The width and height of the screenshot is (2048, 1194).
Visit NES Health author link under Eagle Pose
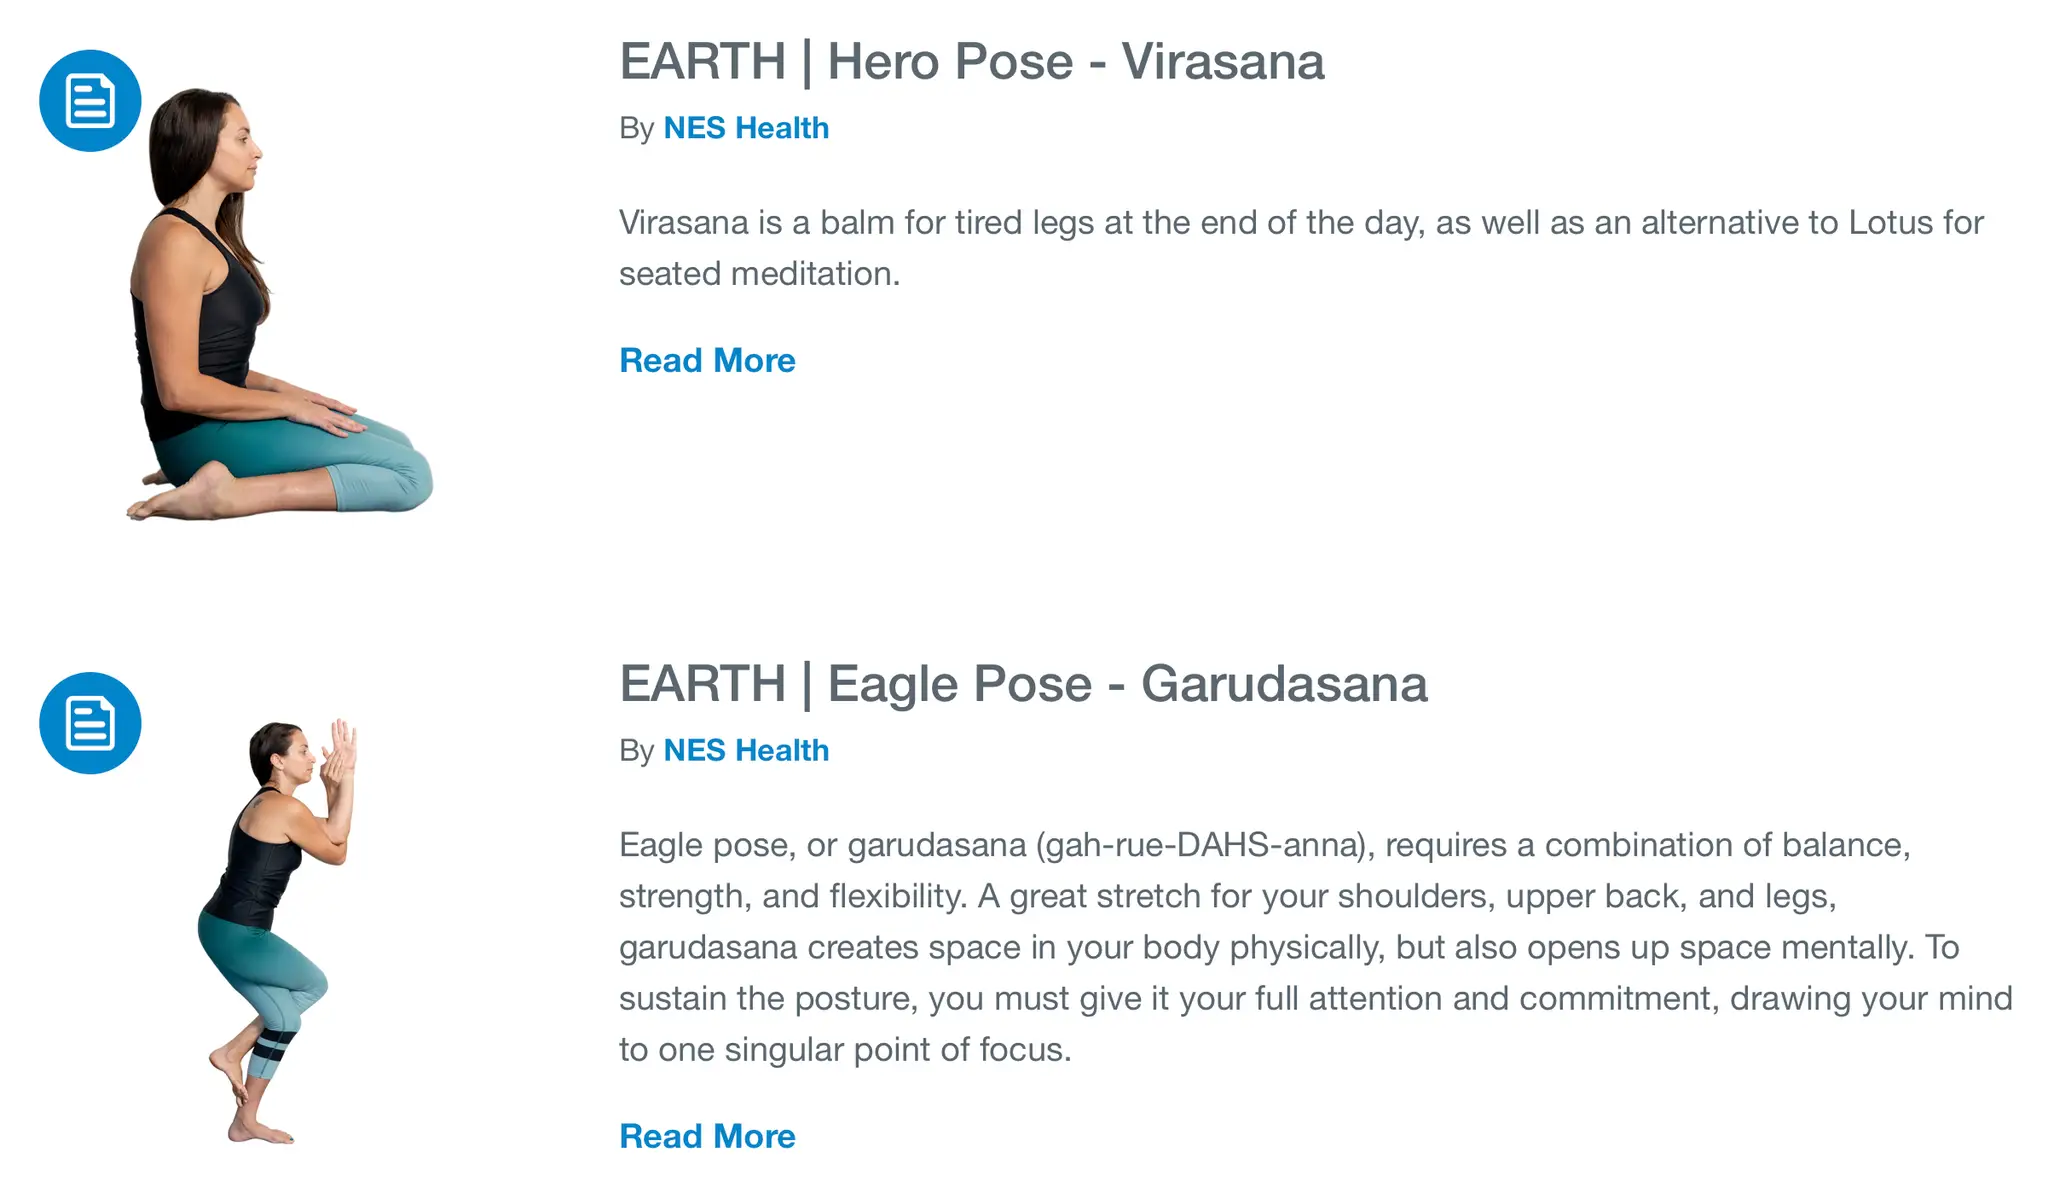point(746,750)
